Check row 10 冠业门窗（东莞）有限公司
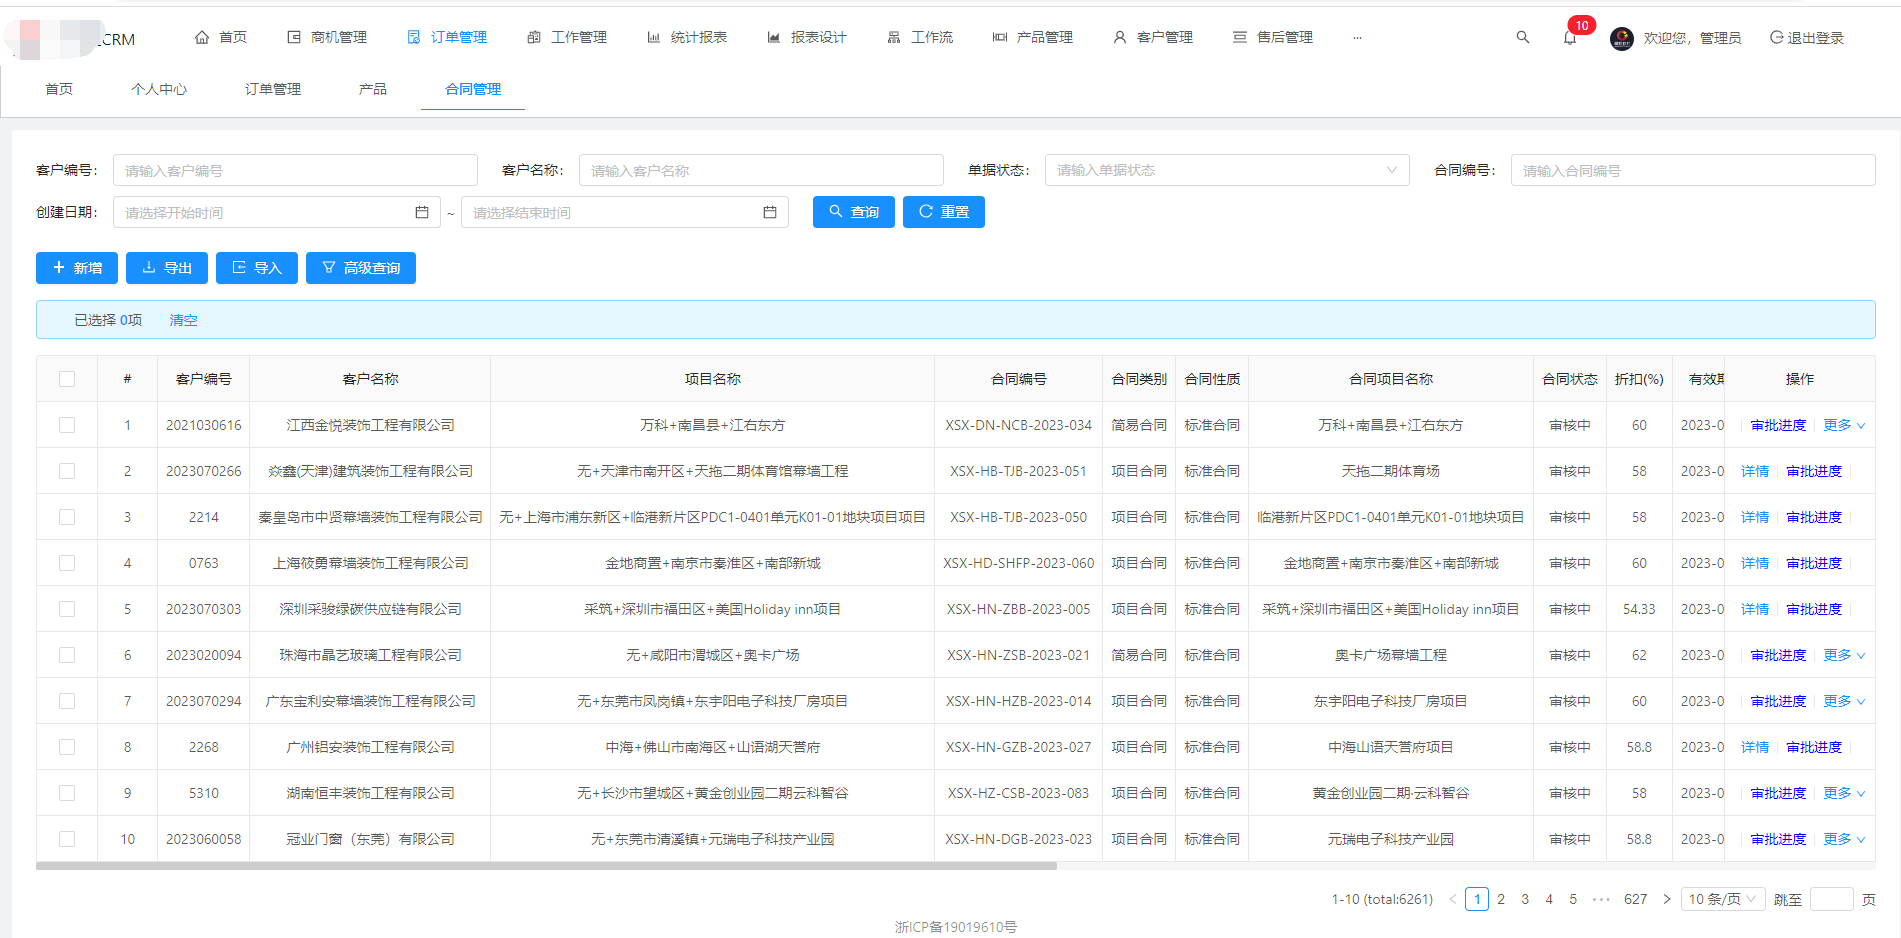 tap(67, 839)
